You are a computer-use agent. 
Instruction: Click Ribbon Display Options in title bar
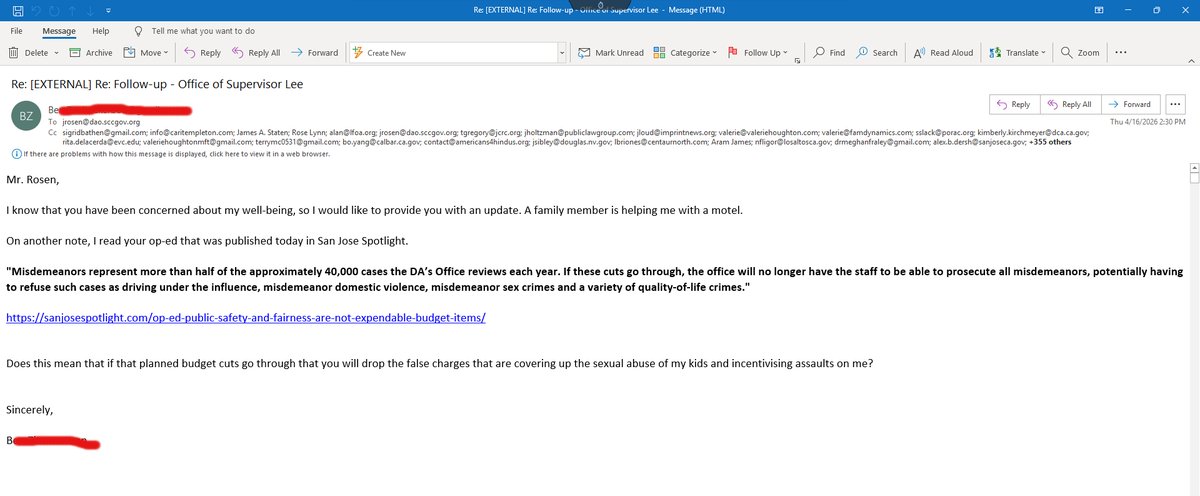pyautogui.click(x=1099, y=9)
